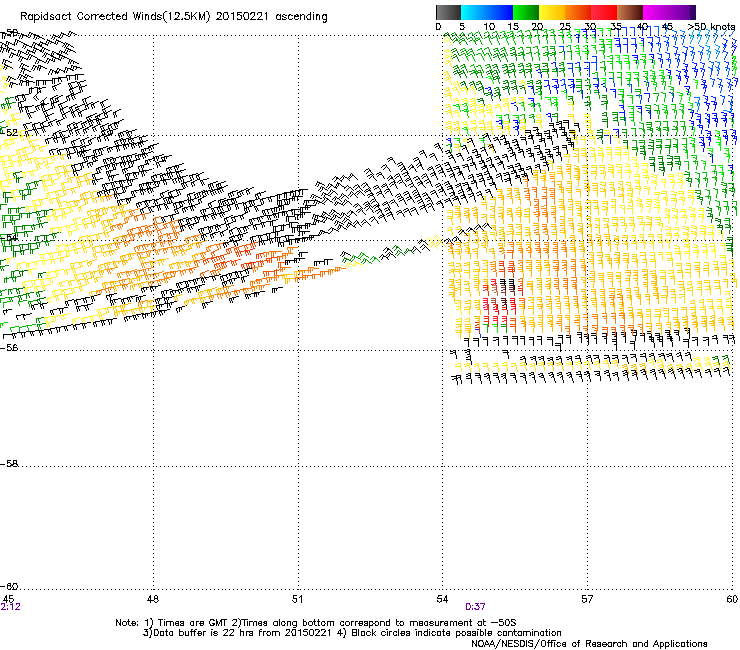This screenshot has height=650, width=740.
Task: Click latitude label '-52' on left axis
Action: 9,133
